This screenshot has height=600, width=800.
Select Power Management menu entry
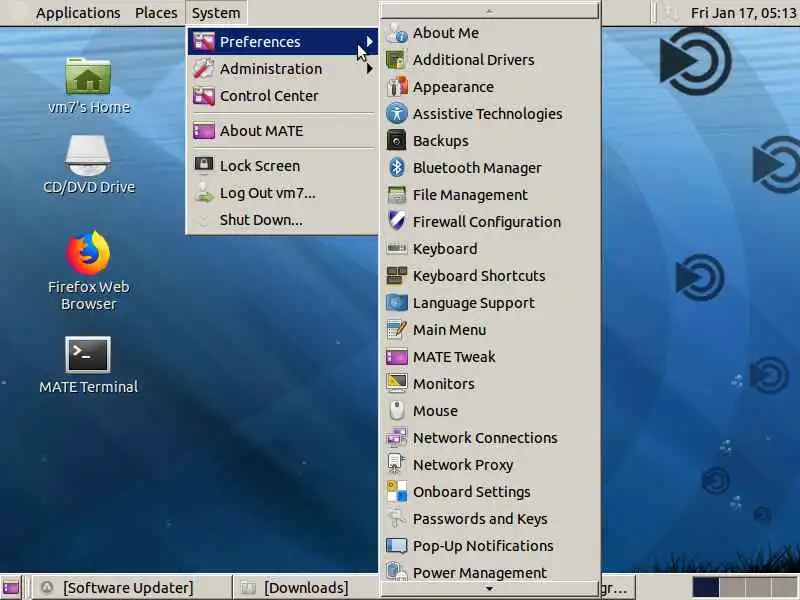pos(490,572)
